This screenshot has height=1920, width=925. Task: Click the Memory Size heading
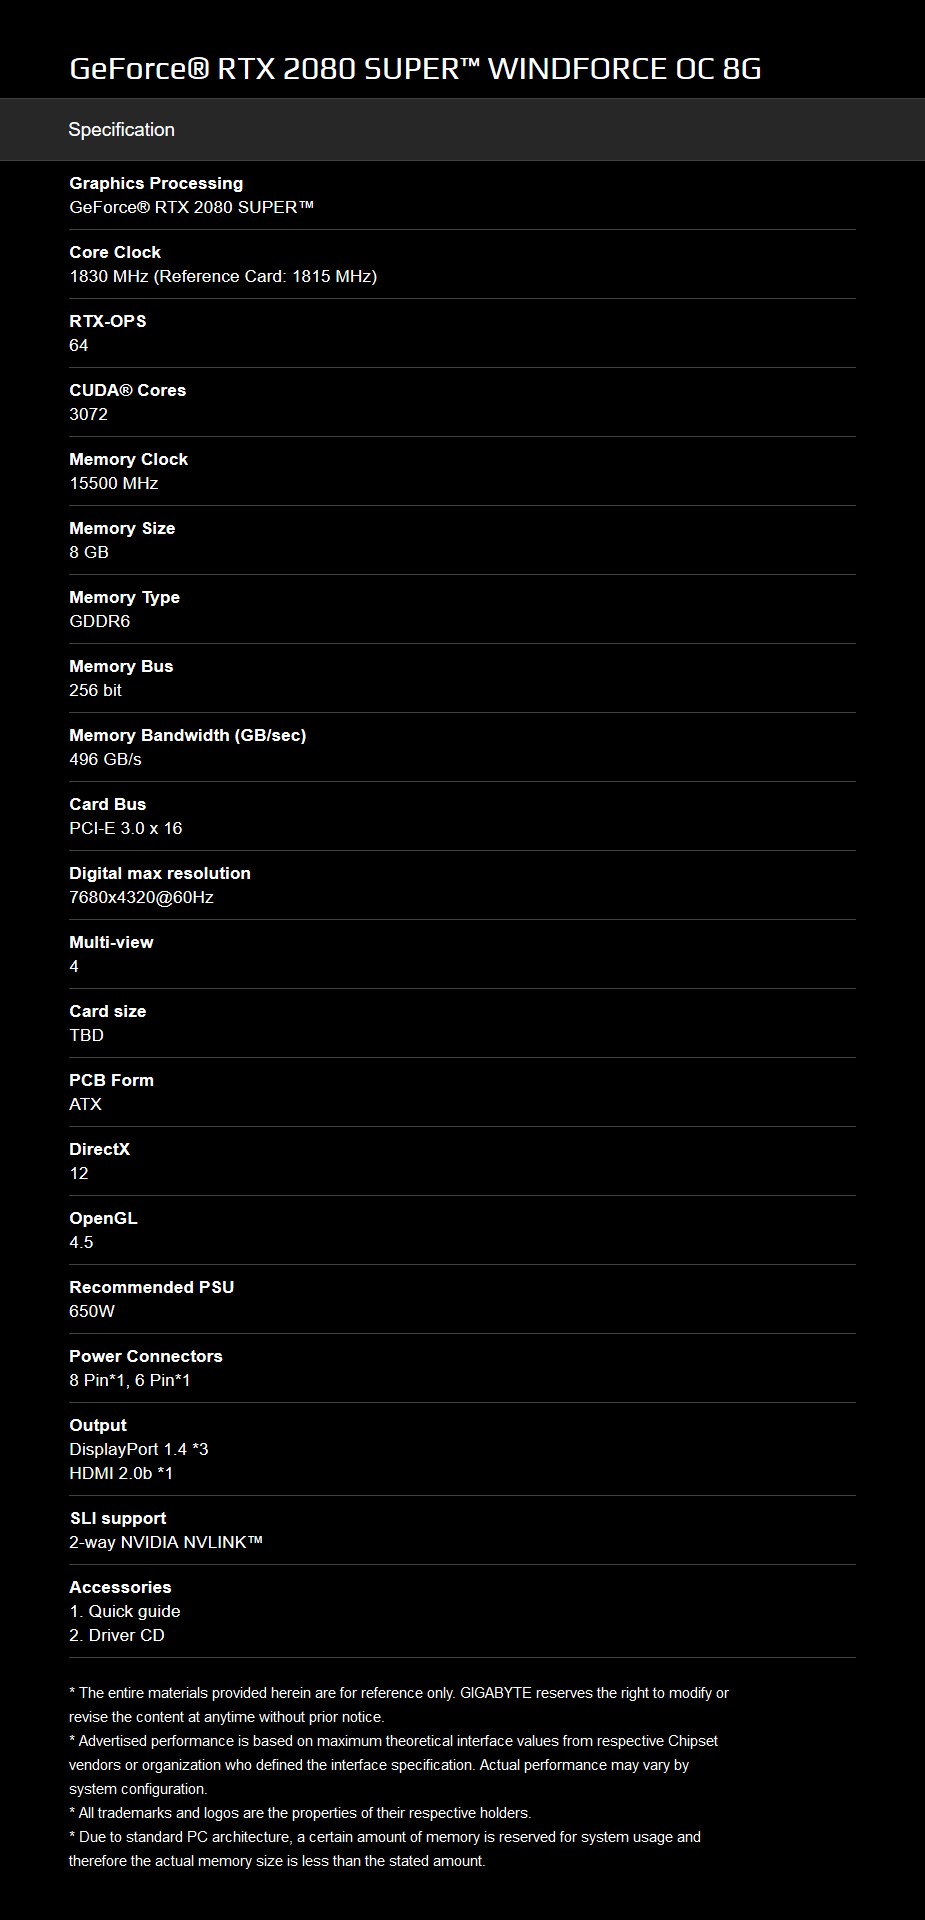pos(122,528)
